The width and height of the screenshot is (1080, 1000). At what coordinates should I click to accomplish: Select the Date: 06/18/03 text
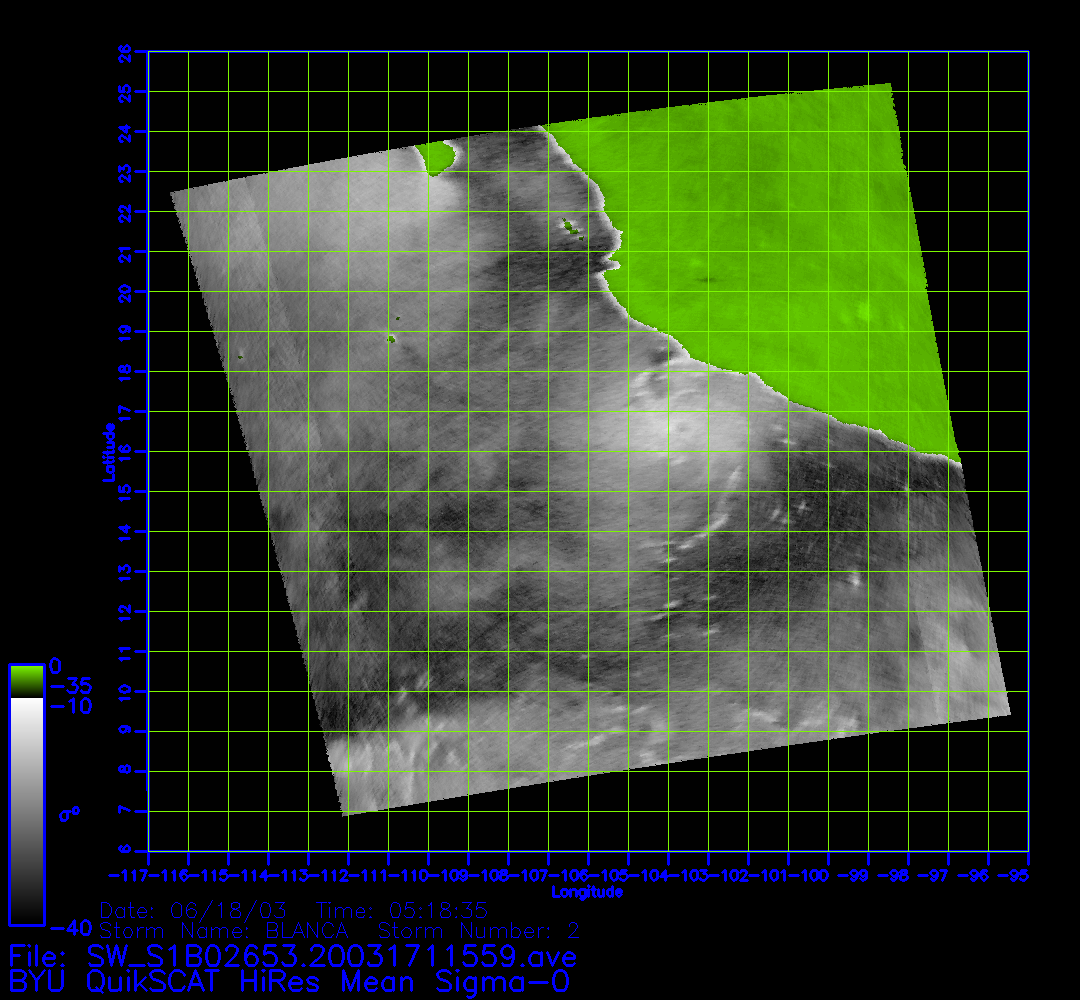click(x=194, y=911)
